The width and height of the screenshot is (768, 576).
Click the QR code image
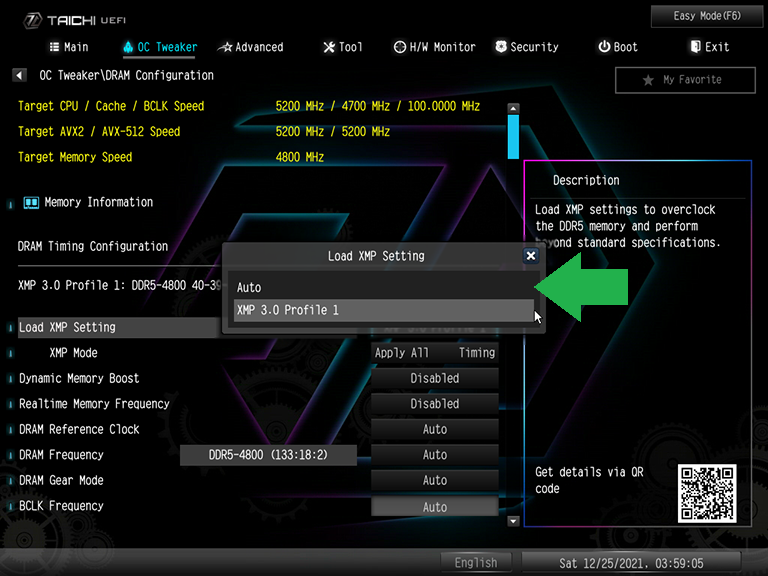tap(707, 493)
